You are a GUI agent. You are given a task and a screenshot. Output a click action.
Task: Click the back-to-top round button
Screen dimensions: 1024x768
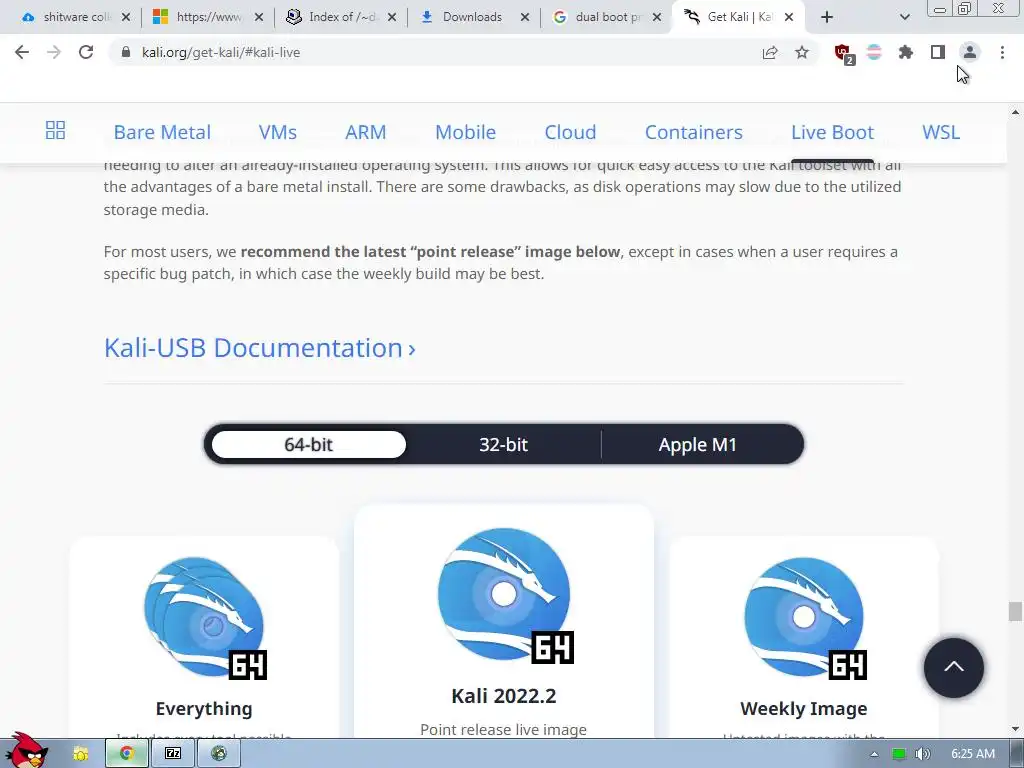953,667
